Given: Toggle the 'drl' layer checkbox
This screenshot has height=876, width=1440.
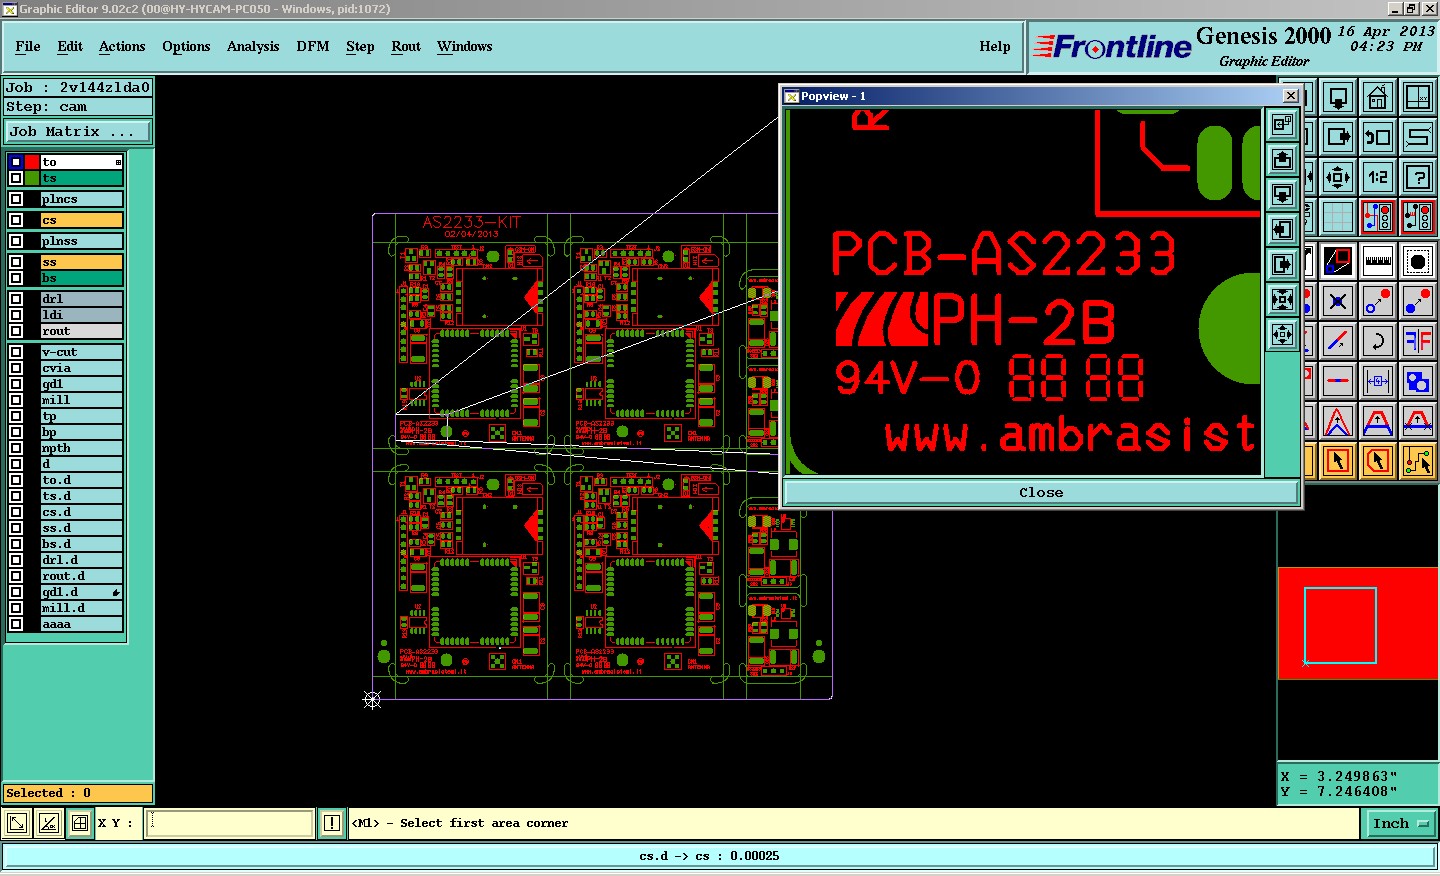Looking at the screenshot, I should 16,299.
